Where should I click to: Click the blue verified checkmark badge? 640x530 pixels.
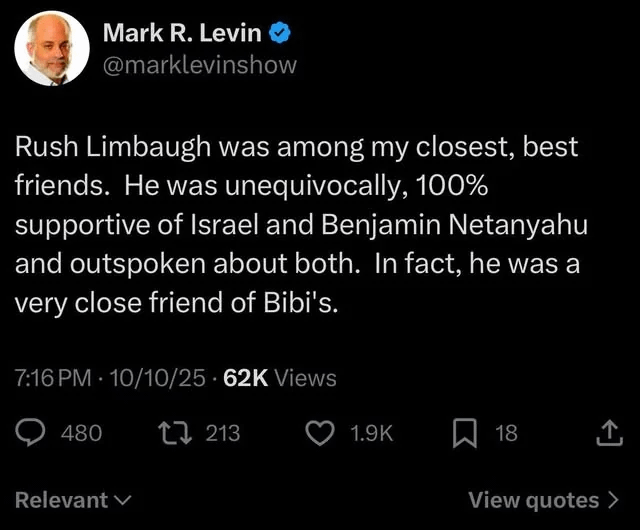(x=281, y=34)
